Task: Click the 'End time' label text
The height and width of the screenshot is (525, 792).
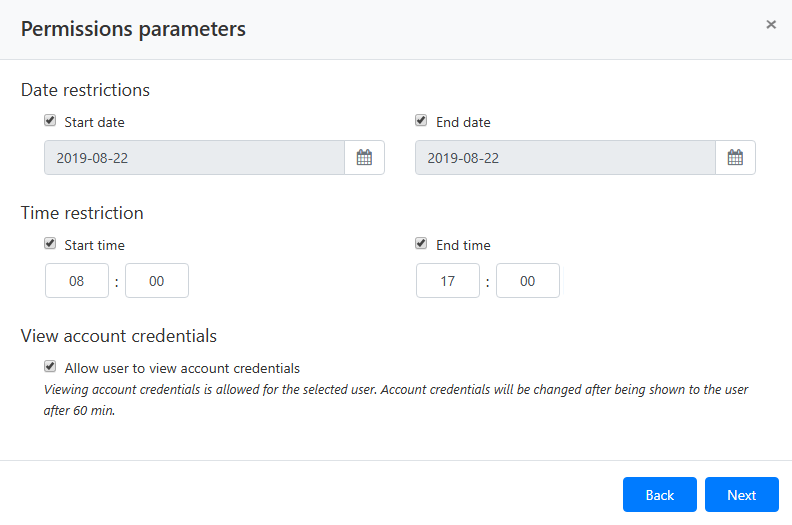Action: point(463,245)
